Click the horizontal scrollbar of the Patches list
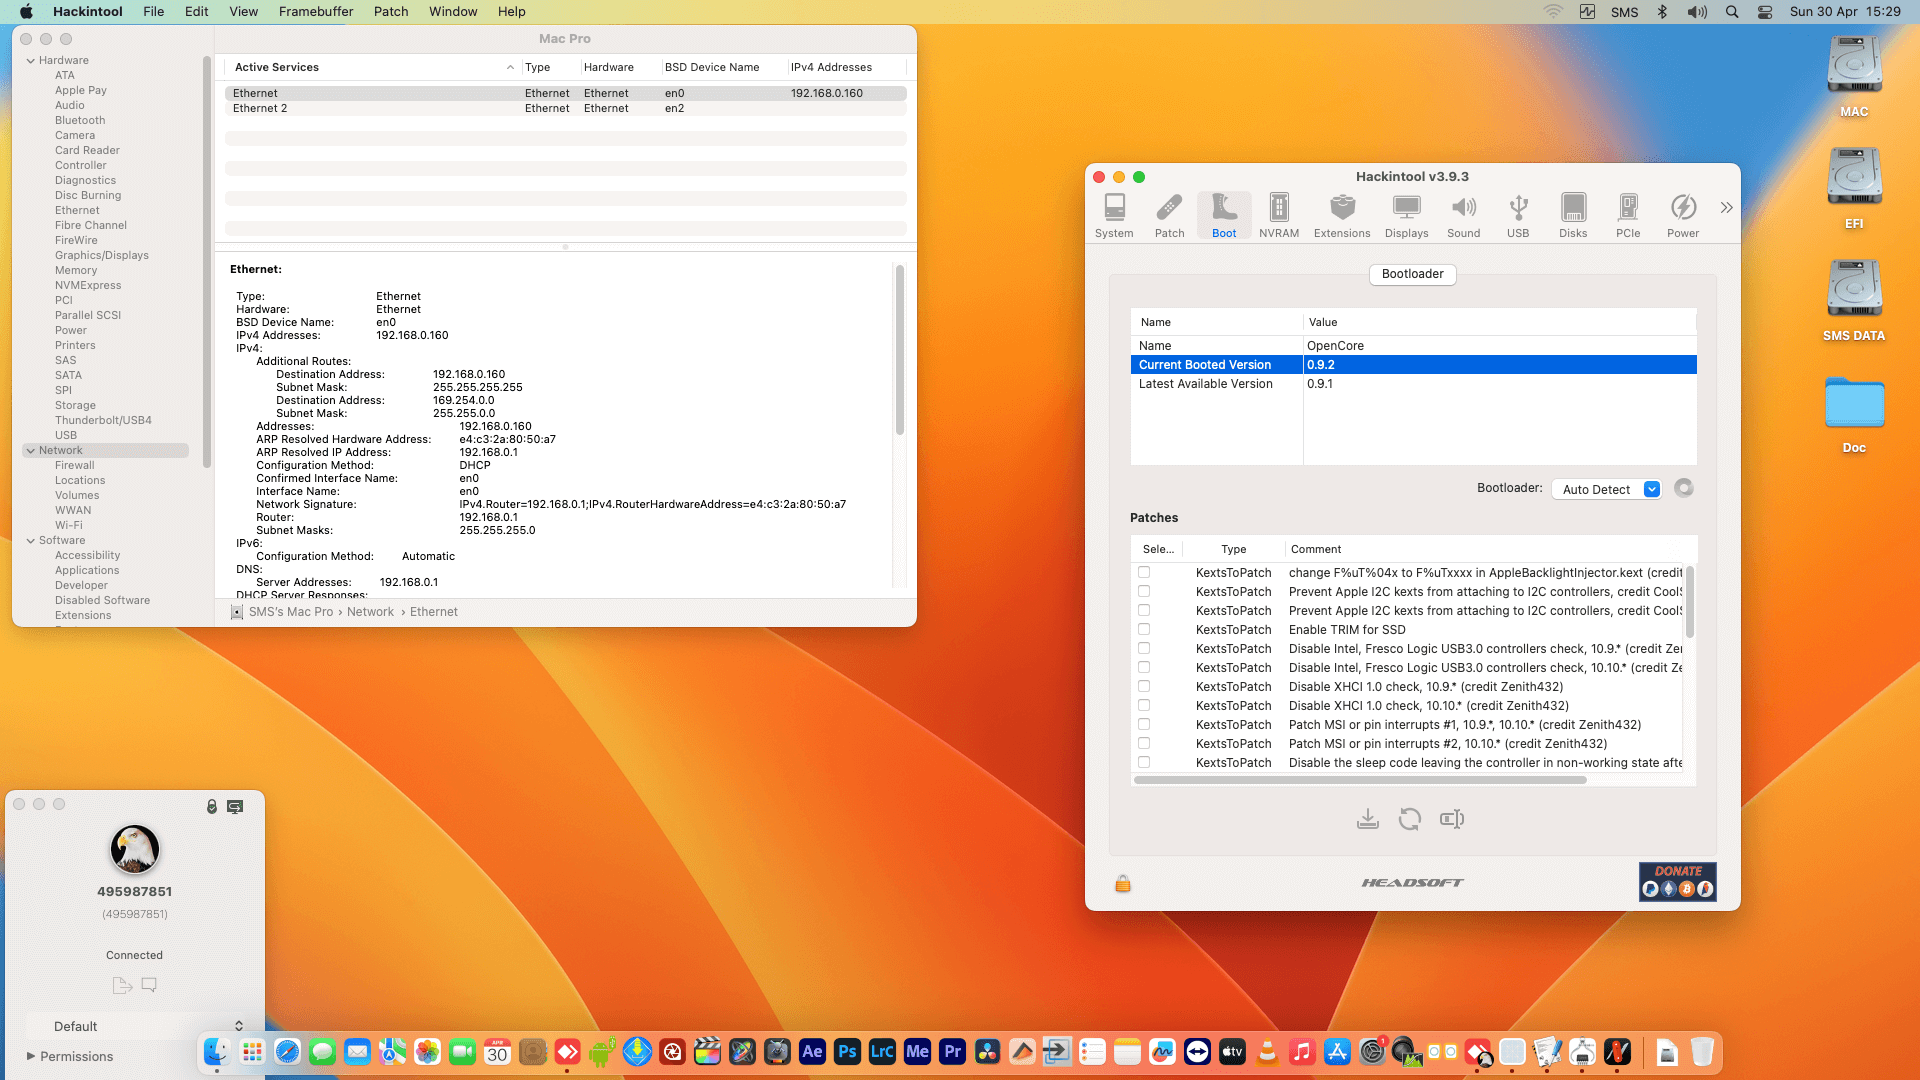1920x1080 pixels. 1360,780
